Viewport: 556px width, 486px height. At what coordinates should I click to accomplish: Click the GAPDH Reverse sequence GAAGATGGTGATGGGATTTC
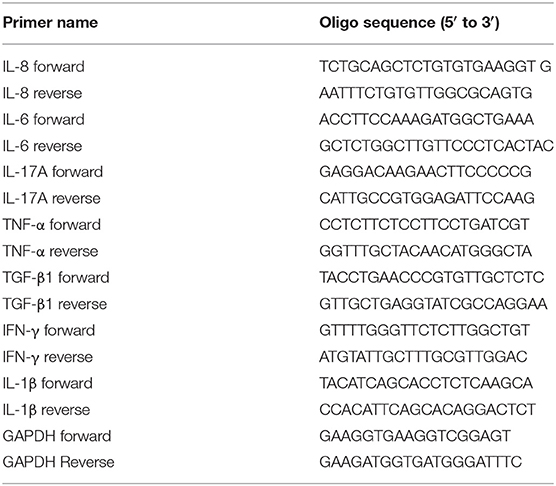421,462
